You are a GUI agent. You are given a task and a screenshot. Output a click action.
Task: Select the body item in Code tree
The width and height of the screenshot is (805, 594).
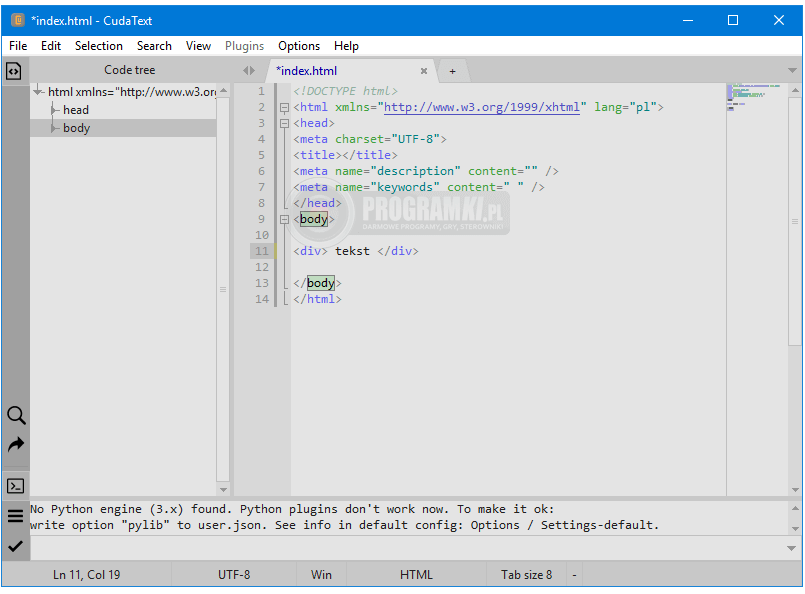(76, 128)
